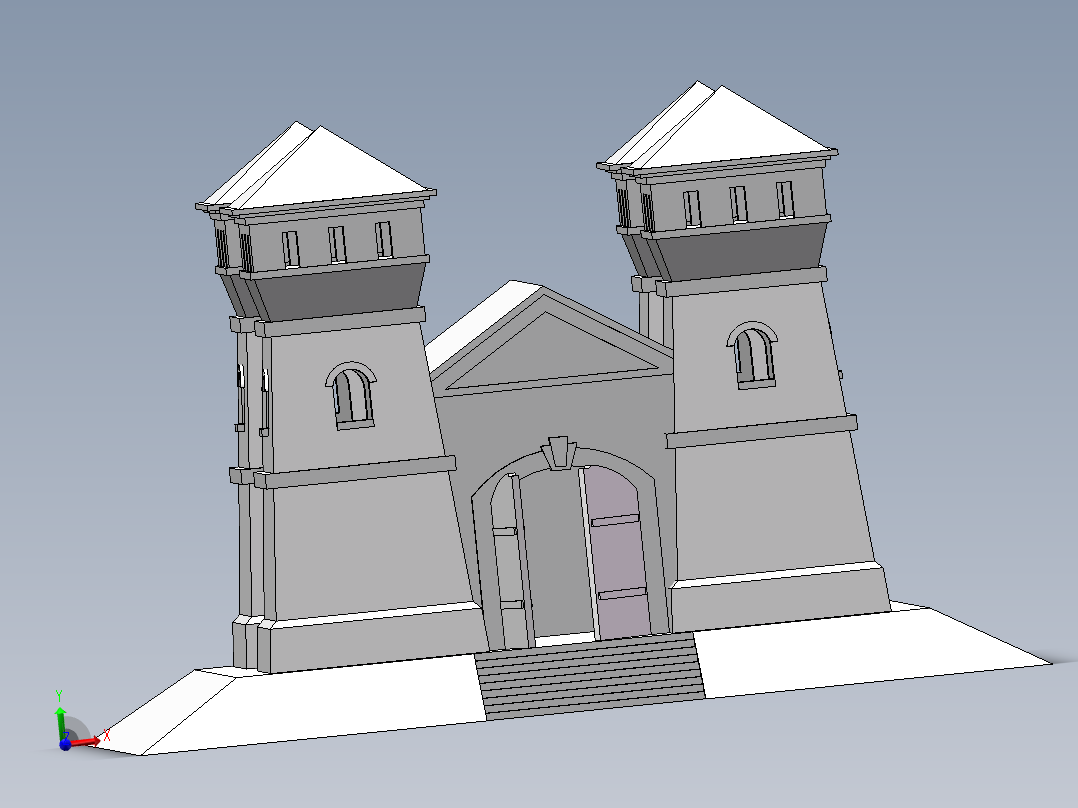Click the red X axis arrow of the triad

click(x=88, y=741)
